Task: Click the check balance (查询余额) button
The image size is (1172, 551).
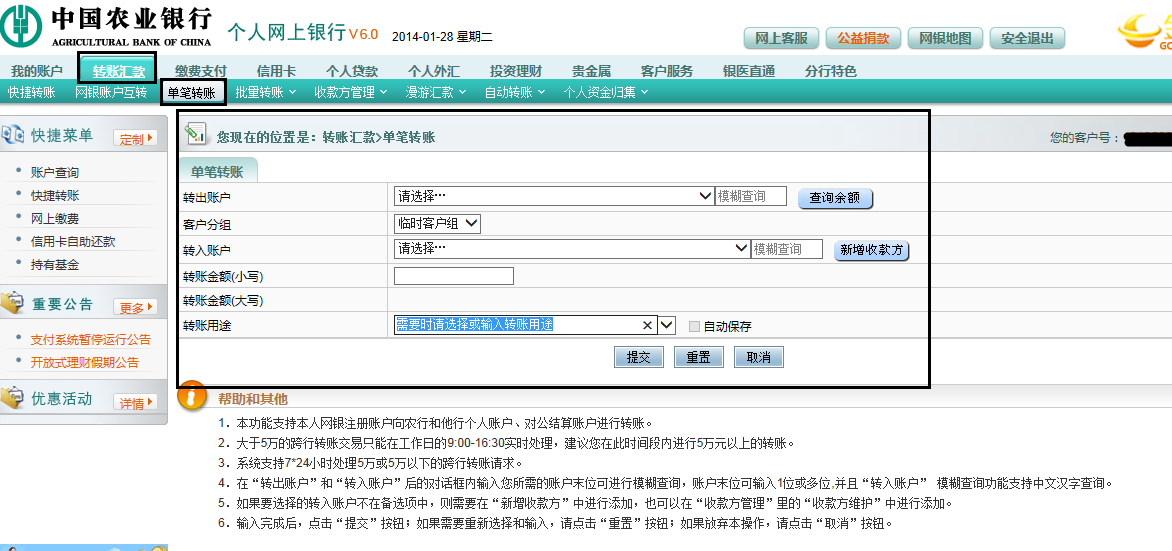Action: pos(834,198)
